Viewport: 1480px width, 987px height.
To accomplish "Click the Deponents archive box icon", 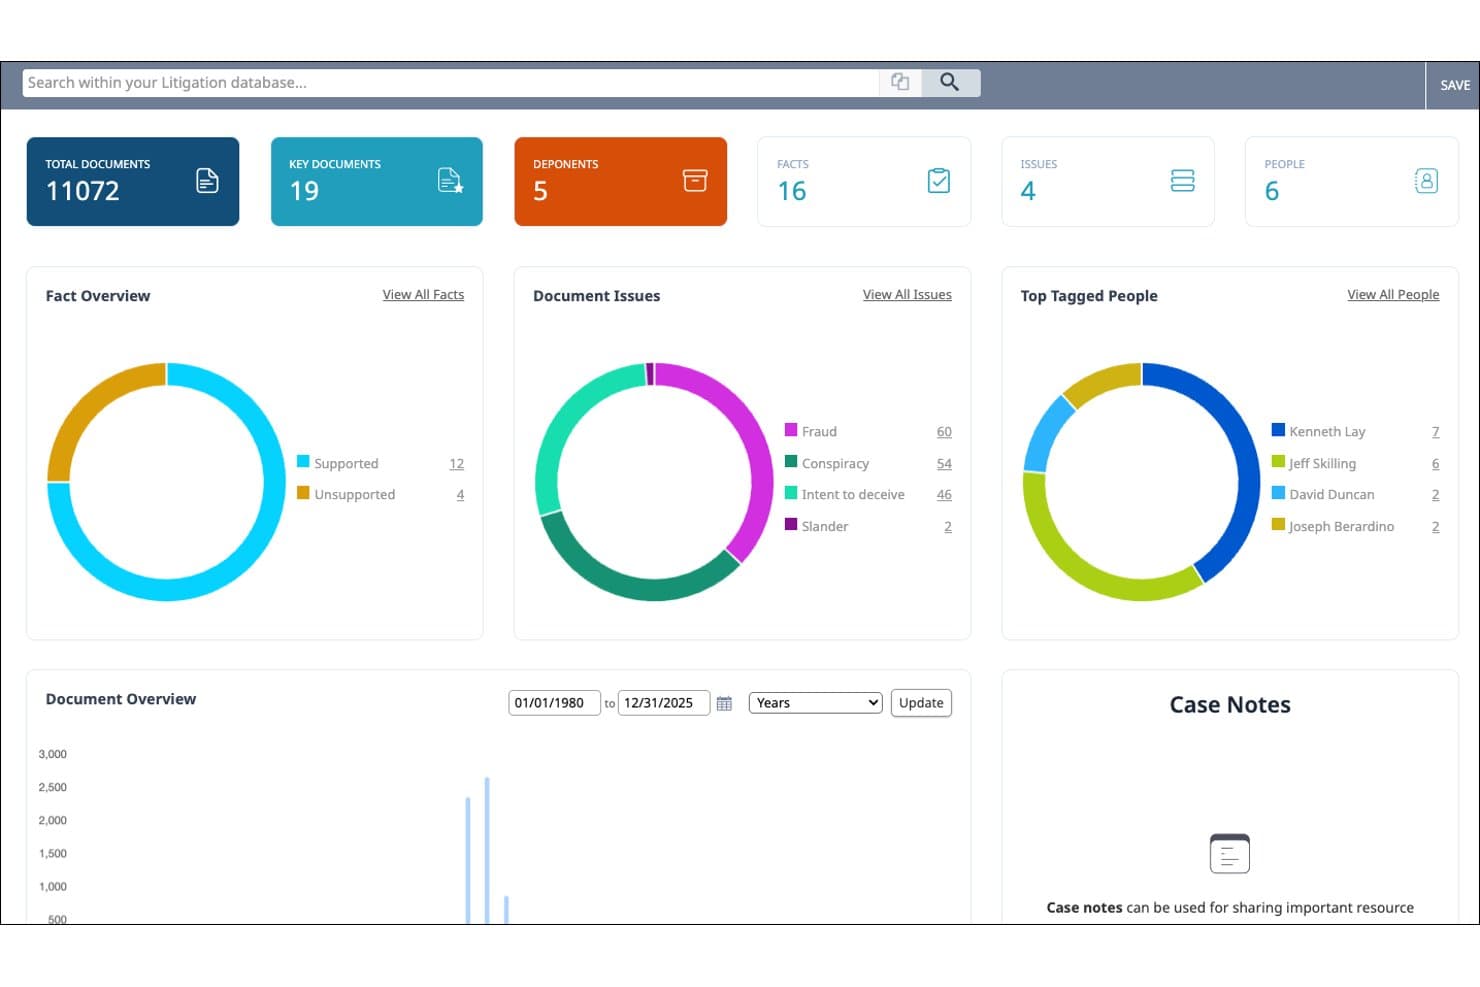I will click(x=695, y=181).
